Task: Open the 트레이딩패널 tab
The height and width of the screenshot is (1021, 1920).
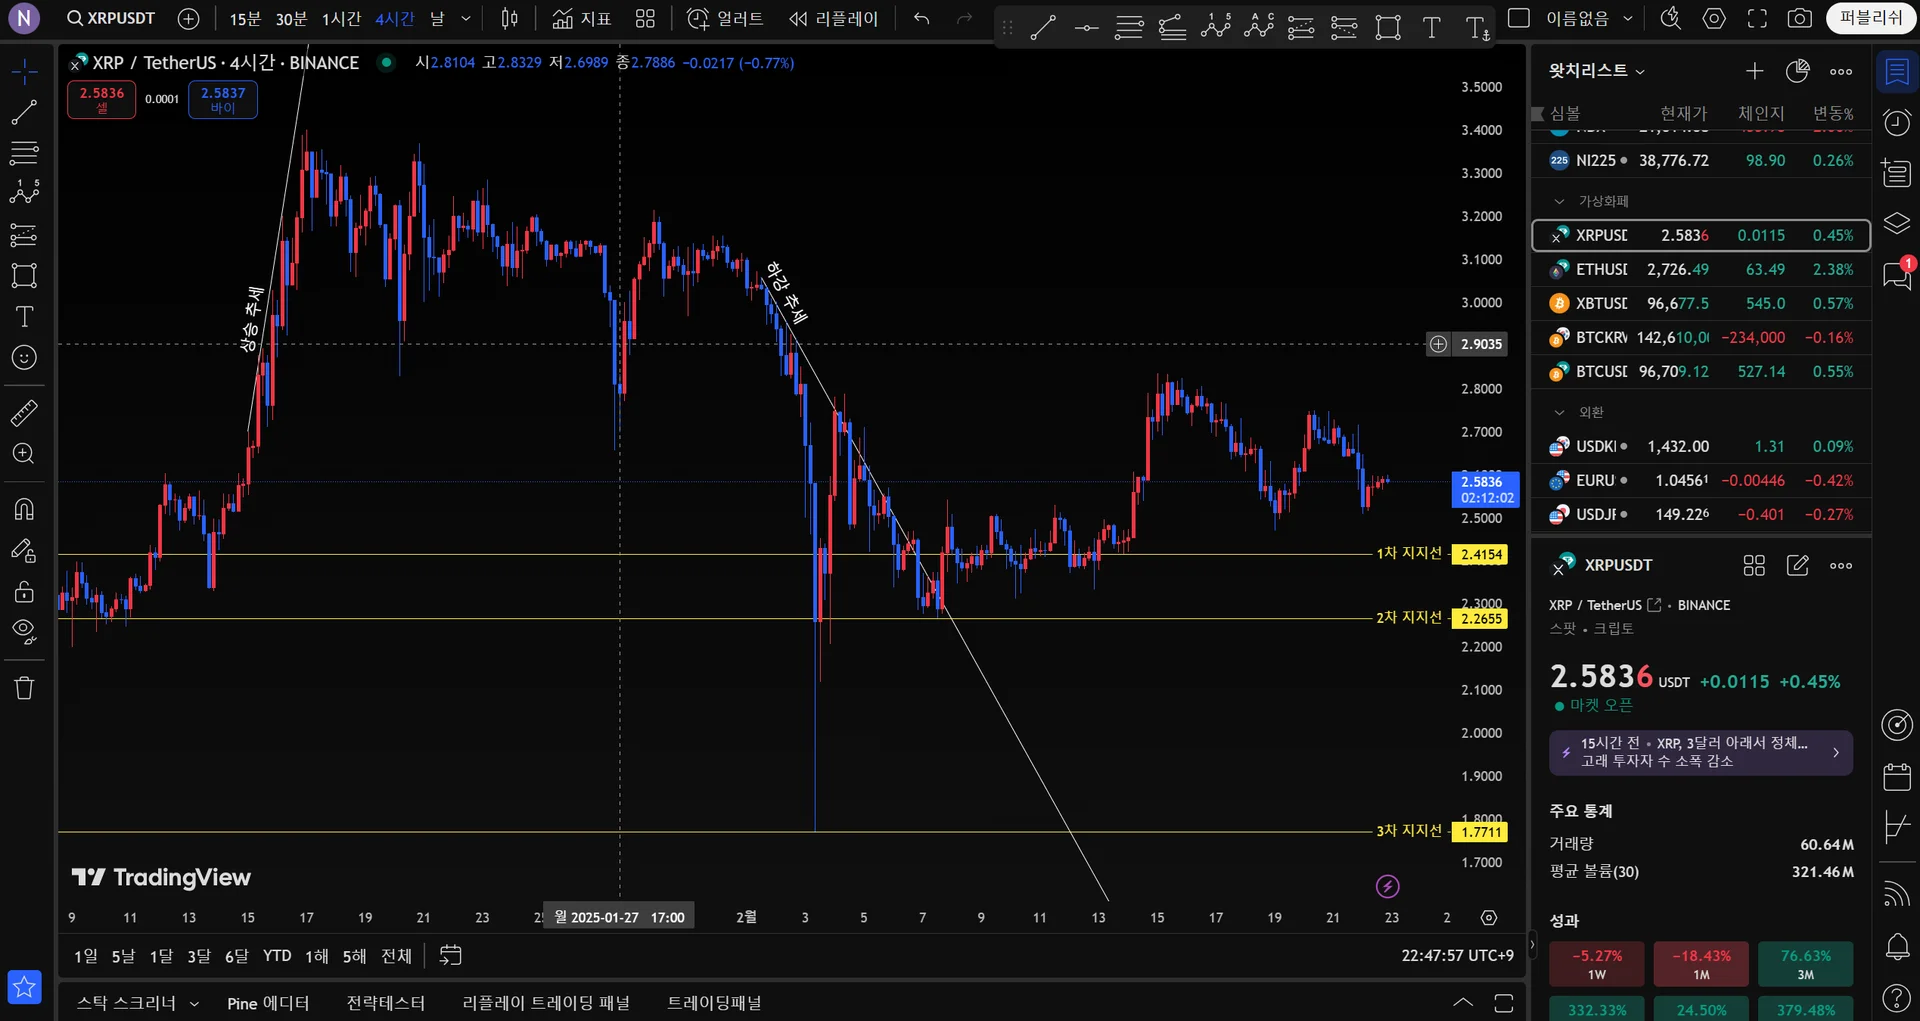Action: 714,1003
